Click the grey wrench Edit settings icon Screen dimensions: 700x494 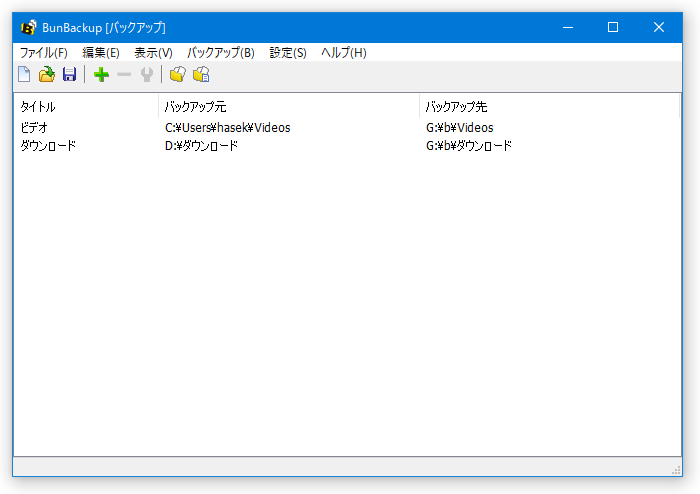click(x=147, y=74)
